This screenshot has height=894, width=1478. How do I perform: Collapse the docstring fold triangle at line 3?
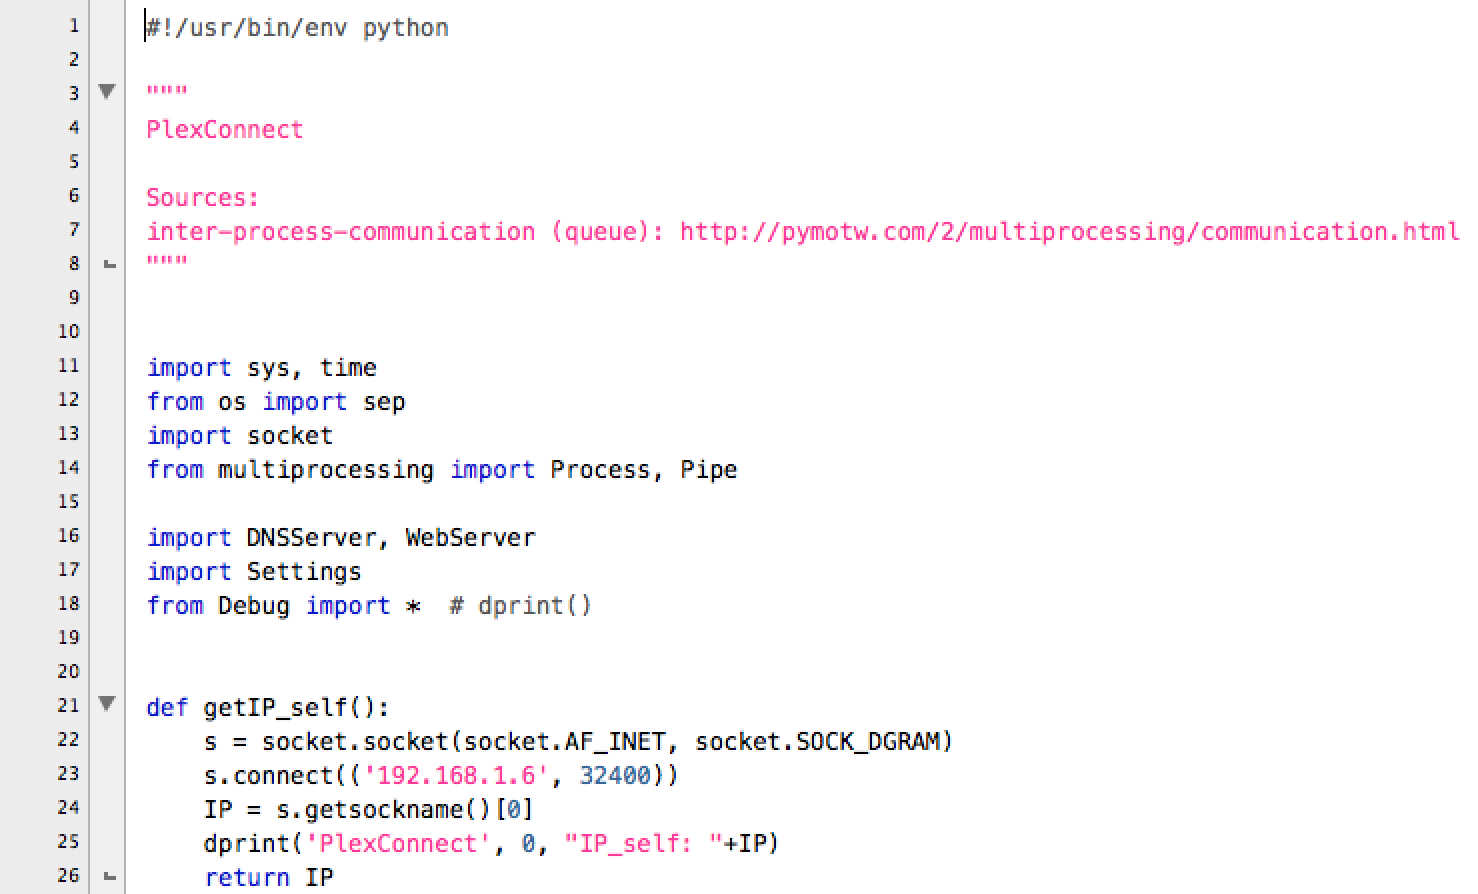point(107,92)
